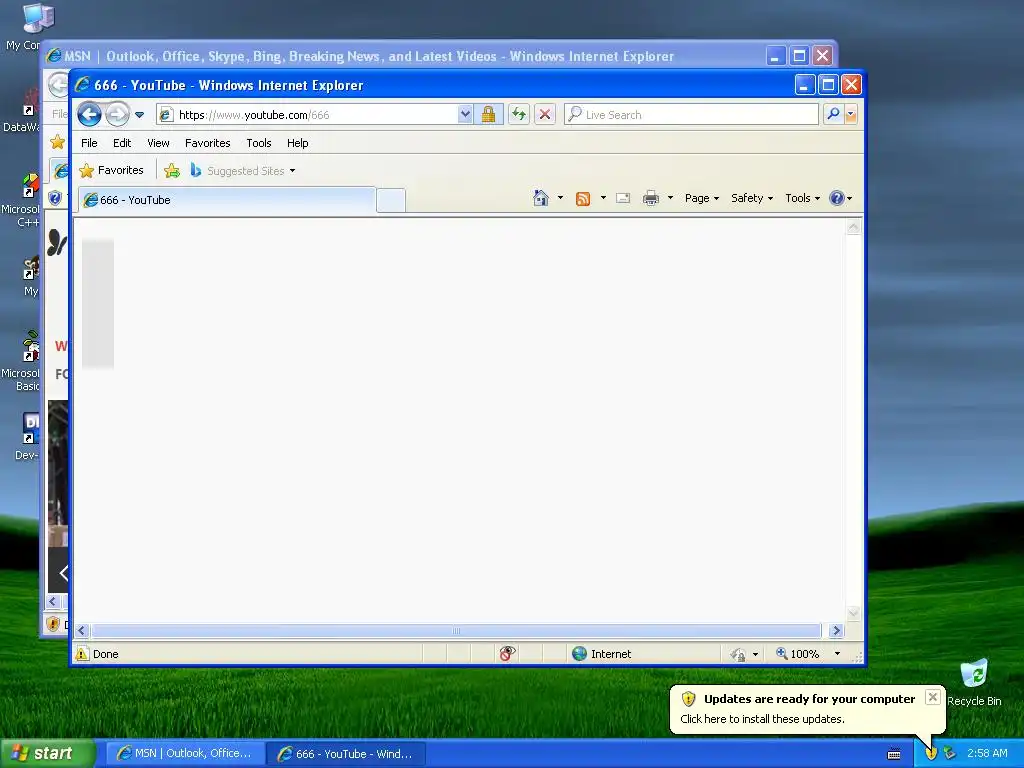Click the favorites star in MSN window
Screen dimensions: 1024x768
point(57,142)
